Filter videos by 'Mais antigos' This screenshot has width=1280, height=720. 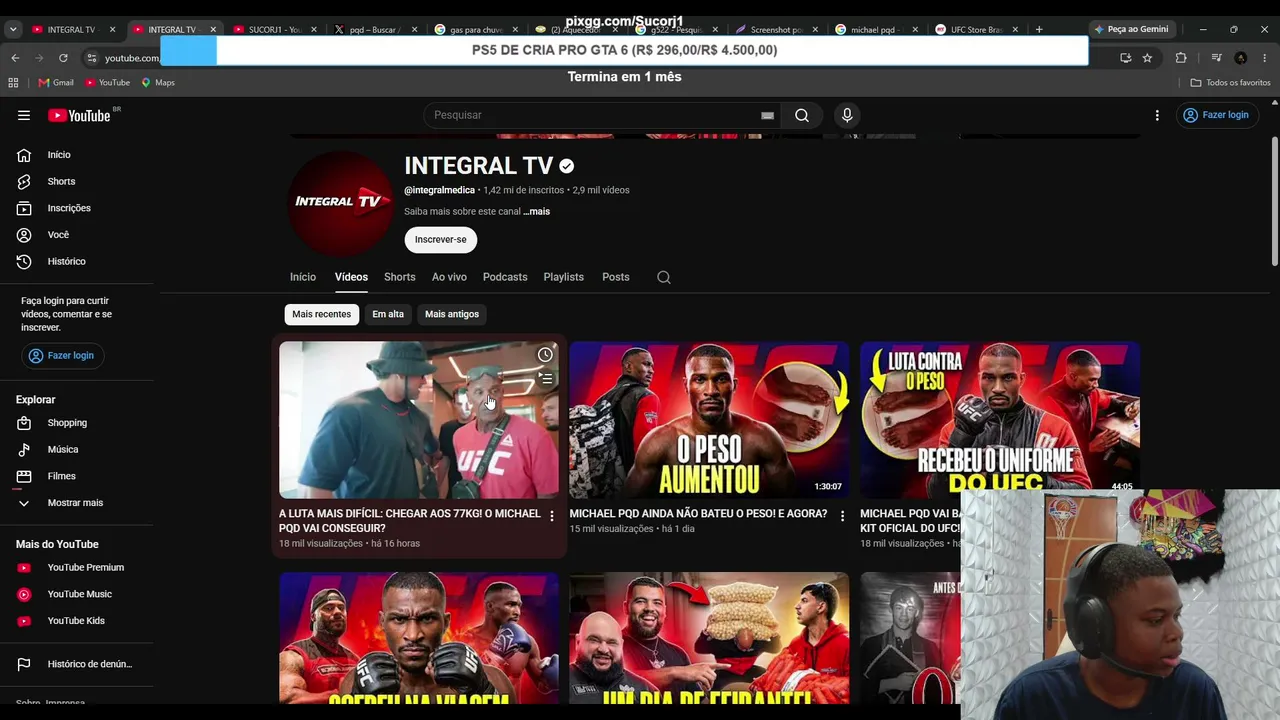[x=452, y=314]
